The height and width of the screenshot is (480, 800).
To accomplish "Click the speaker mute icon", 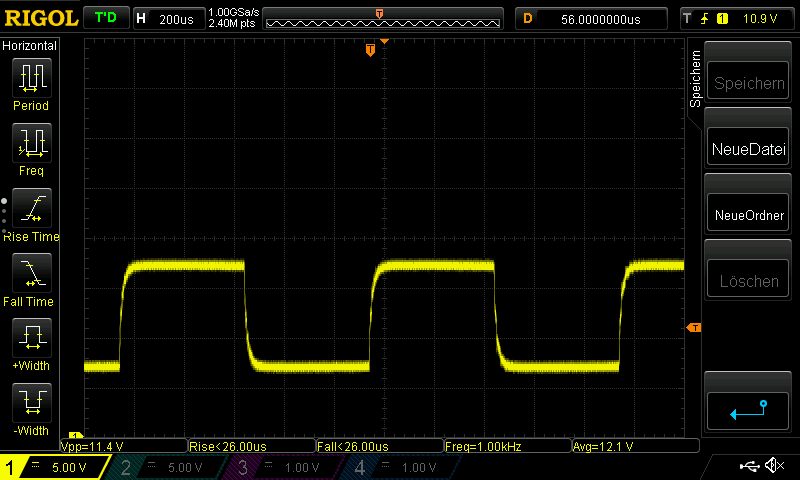I will tap(773, 466).
